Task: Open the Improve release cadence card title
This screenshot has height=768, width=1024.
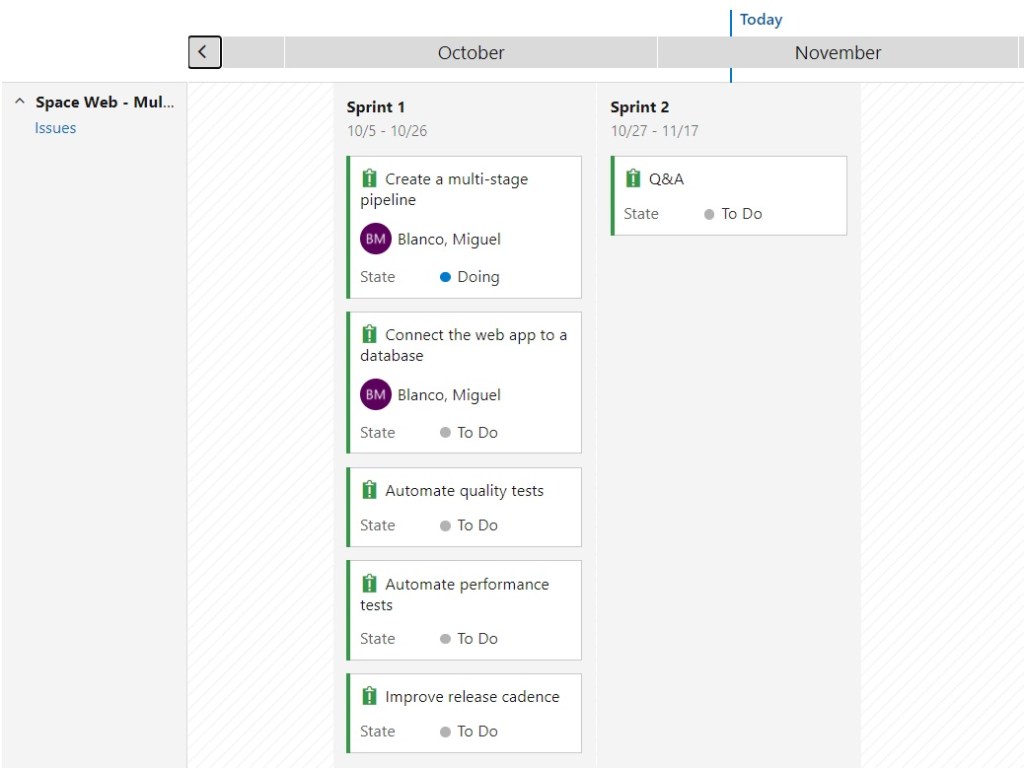Action: [x=472, y=697]
